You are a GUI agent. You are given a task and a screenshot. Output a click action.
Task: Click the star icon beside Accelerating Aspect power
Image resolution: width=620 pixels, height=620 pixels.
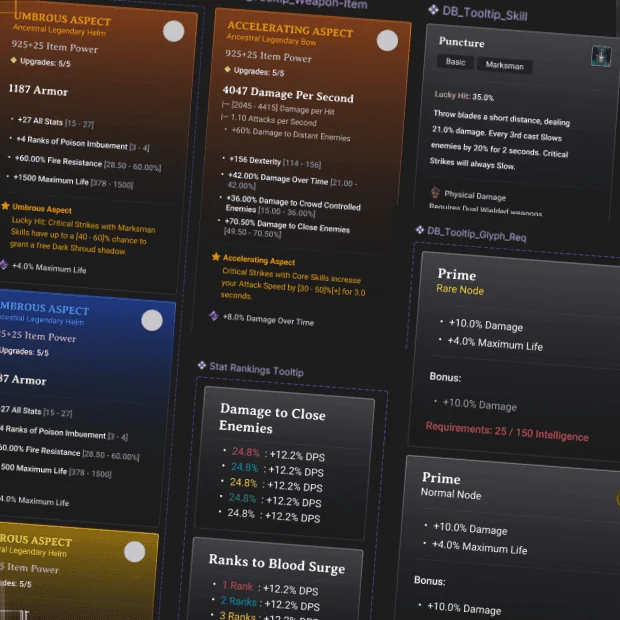[215, 257]
